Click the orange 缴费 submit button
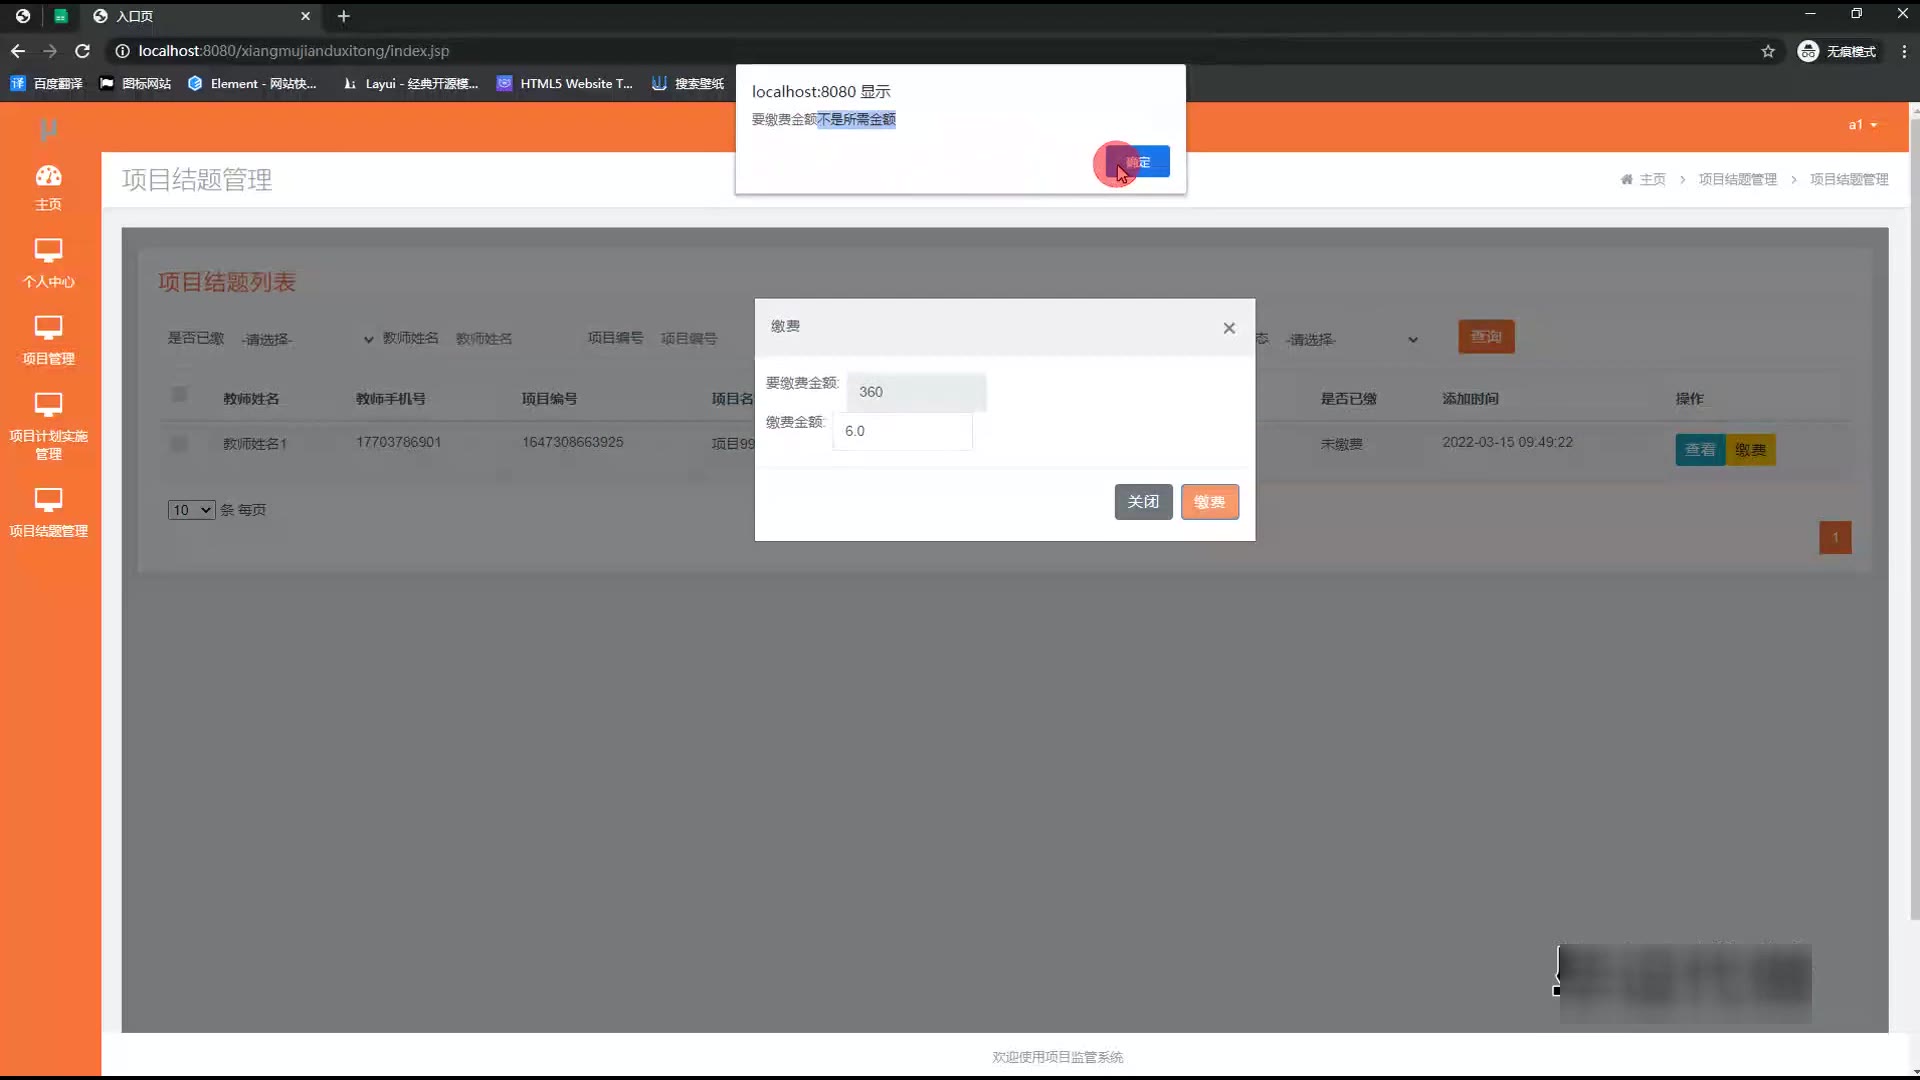Screen dimensions: 1920x1080 click(x=1209, y=502)
